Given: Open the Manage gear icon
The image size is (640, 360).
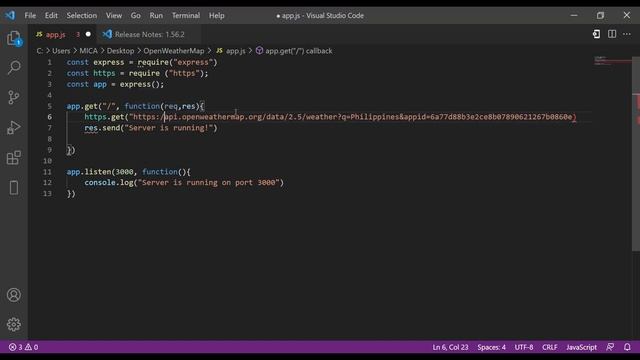Looking at the screenshot, I should 14,324.
